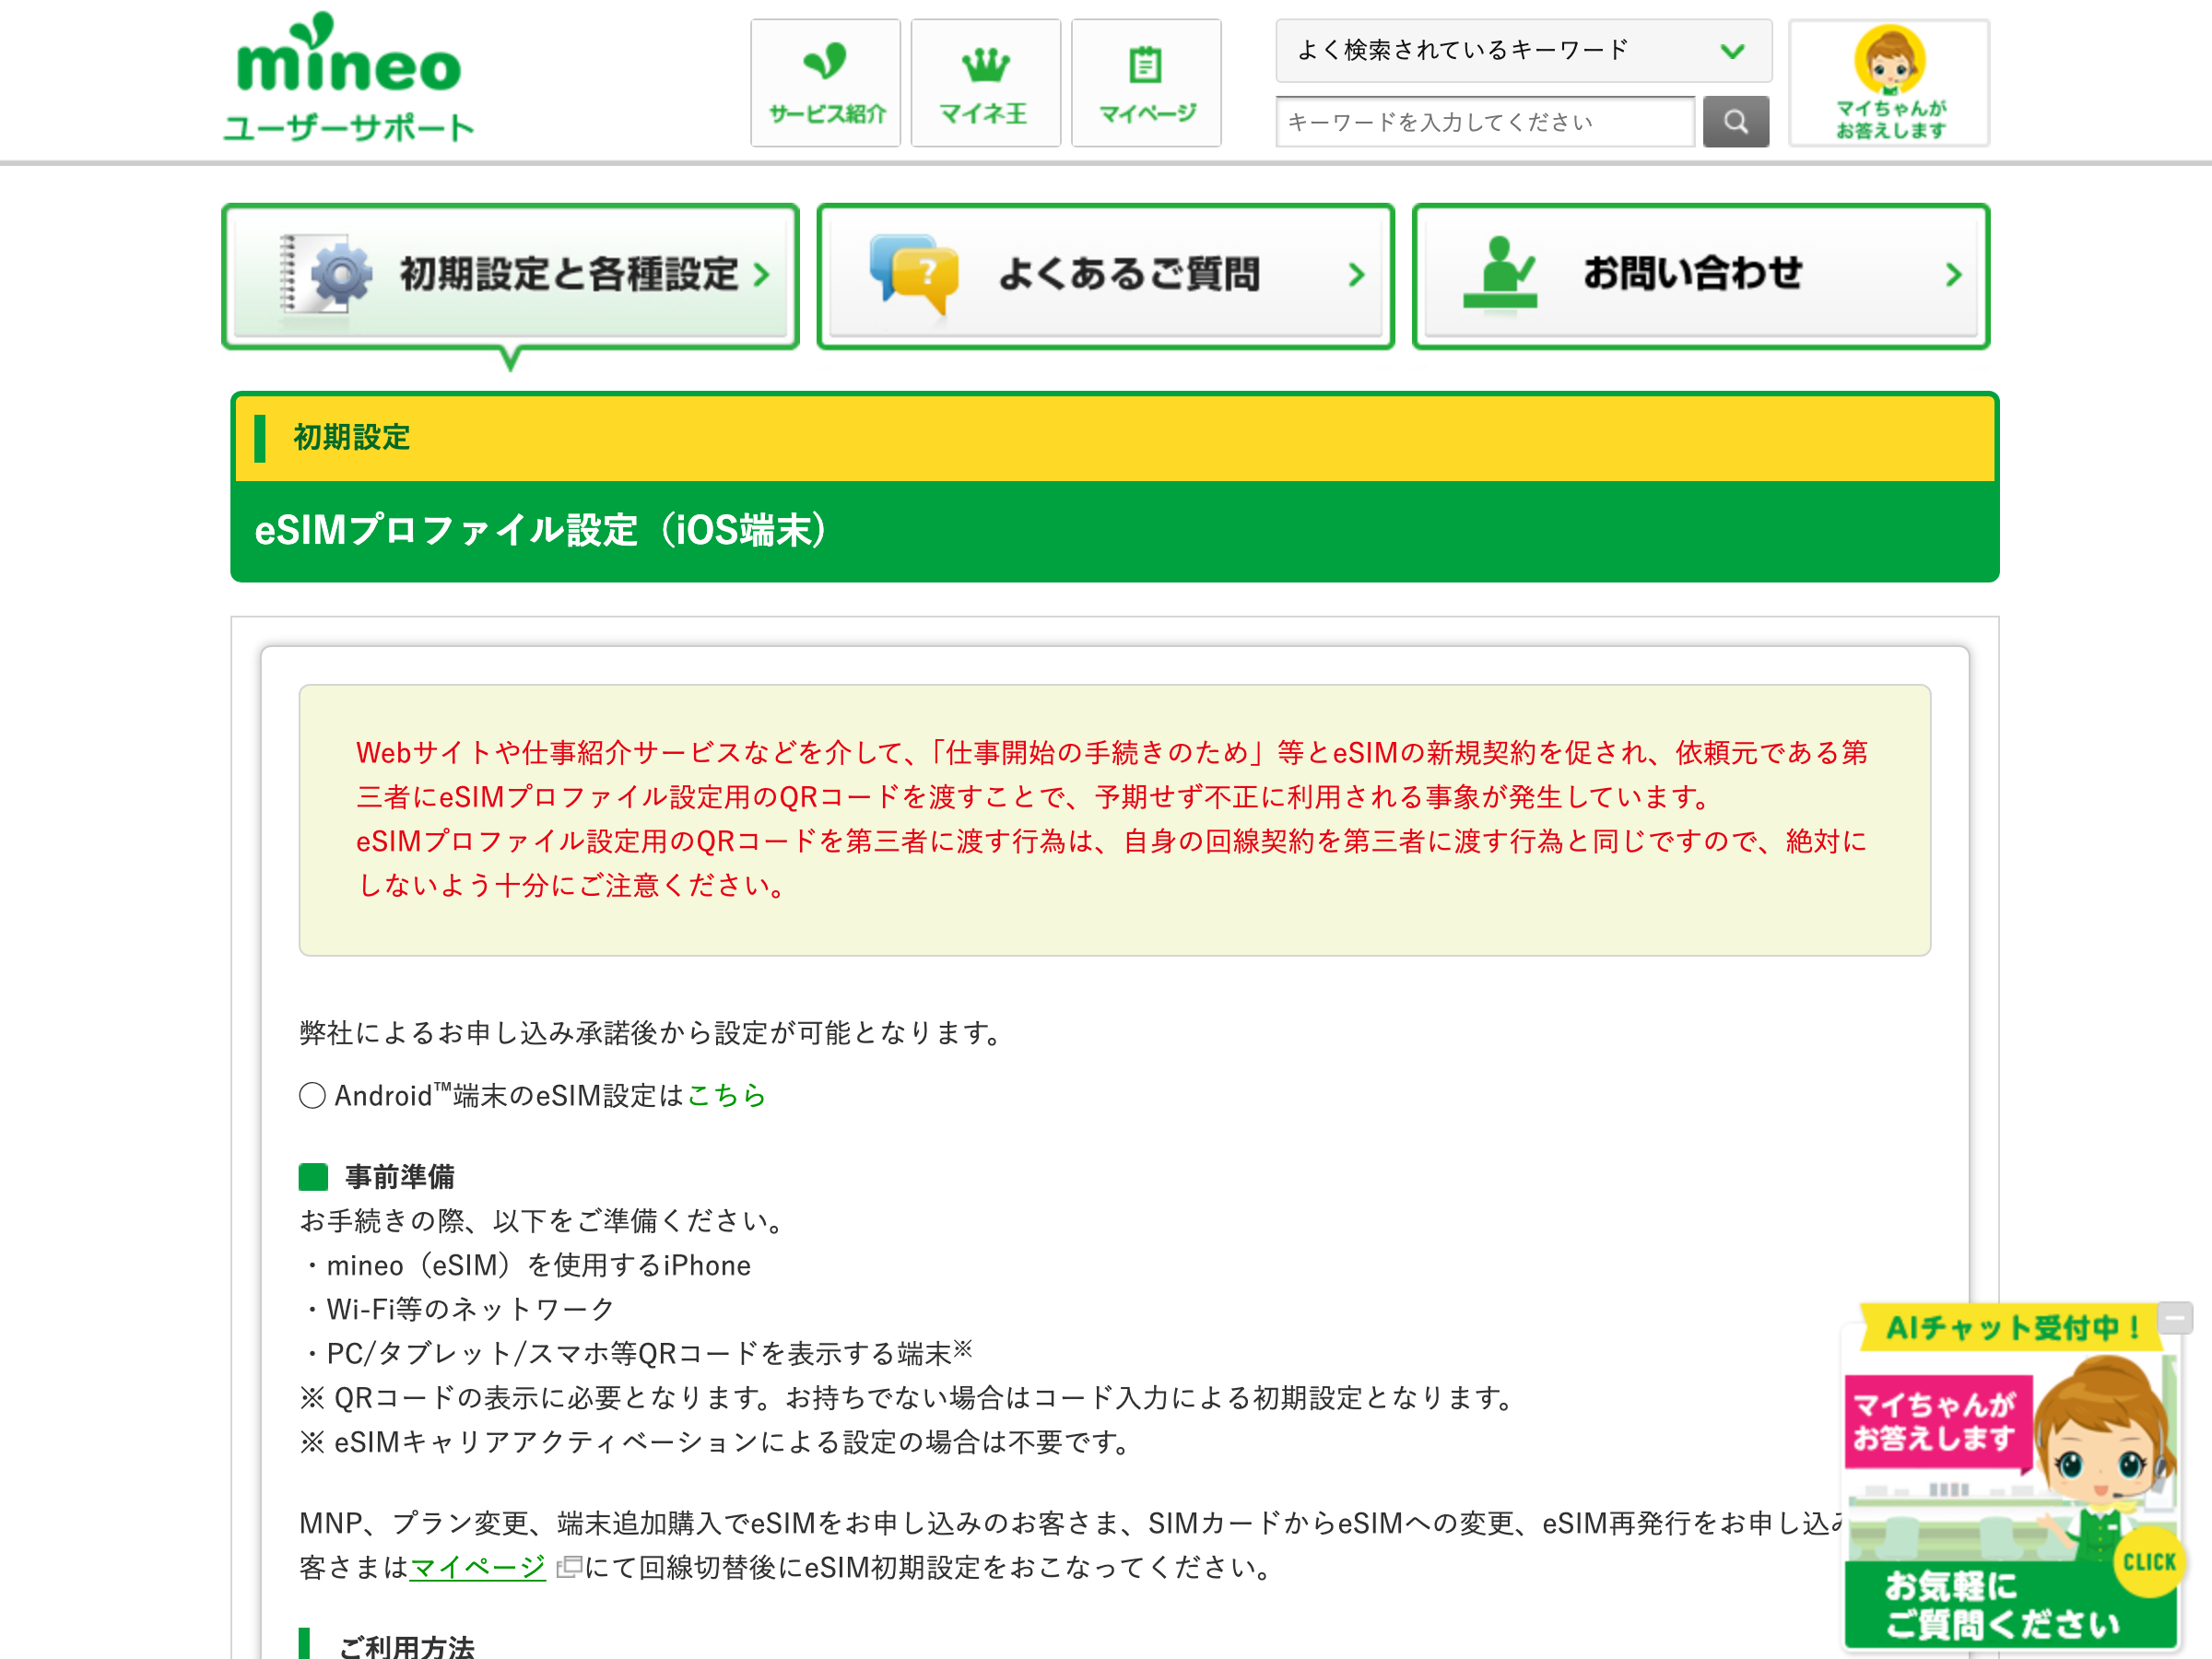Follow the こちら link for Android eSIM
Screen dimensions: 2212x1659
coord(727,1096)
